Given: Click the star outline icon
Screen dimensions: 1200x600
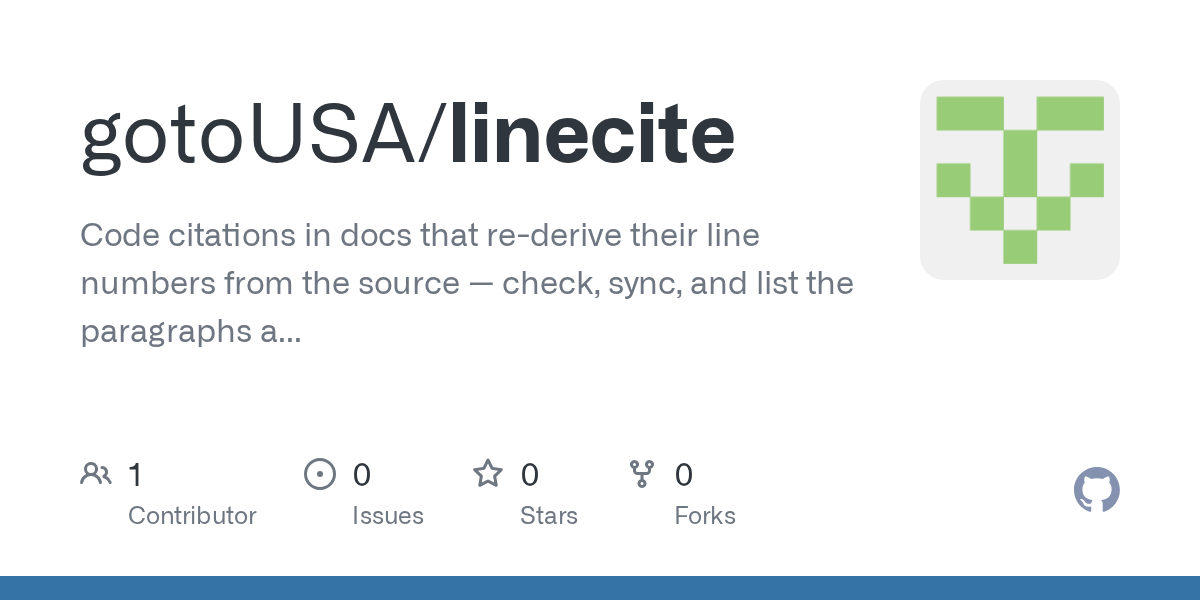Looking at the screenshot, I should (488, 473).
